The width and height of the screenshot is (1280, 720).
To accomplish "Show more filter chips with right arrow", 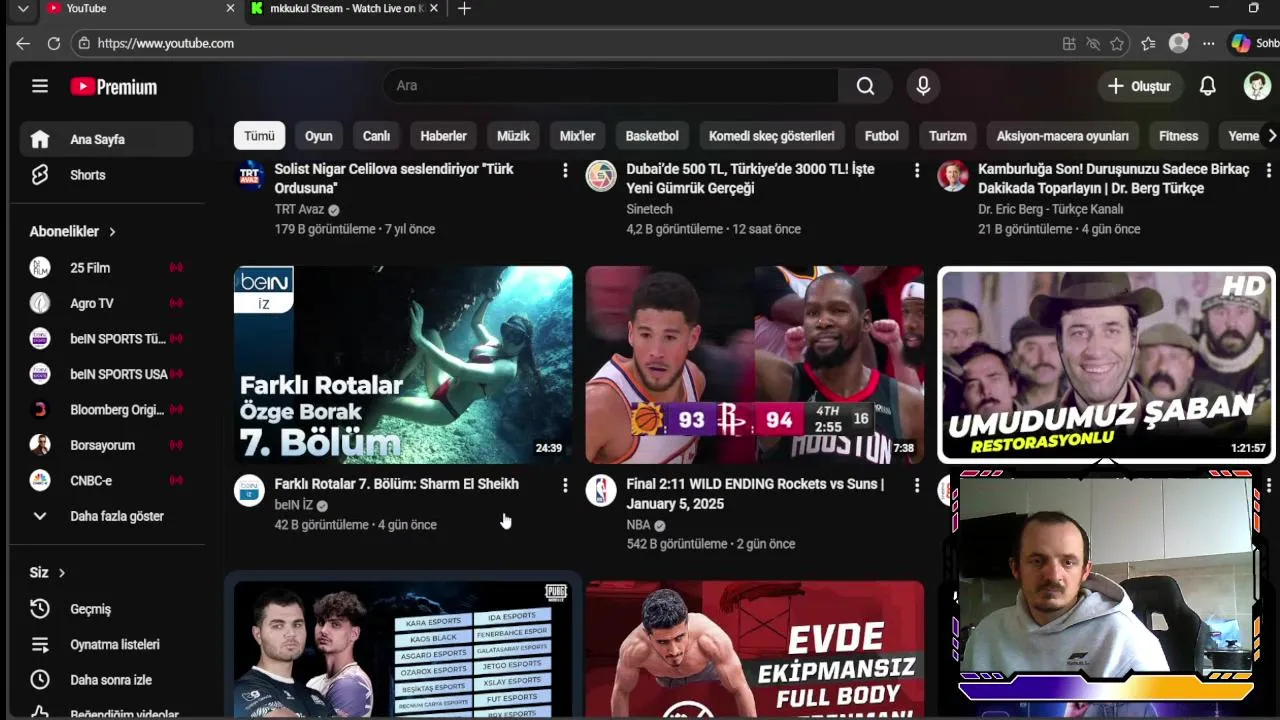I will pyautogui.click(x=1271, y=136).
